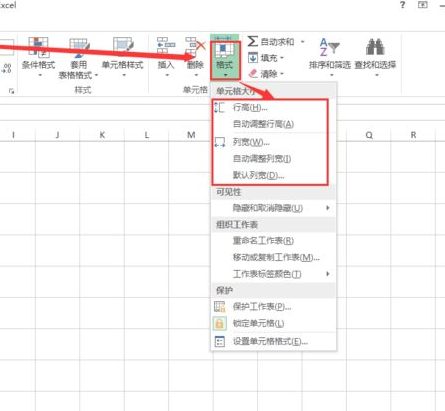Click the Delete cells icon
Screen dimensions: 445x411
pyautogui.click(x=195, y=46)
